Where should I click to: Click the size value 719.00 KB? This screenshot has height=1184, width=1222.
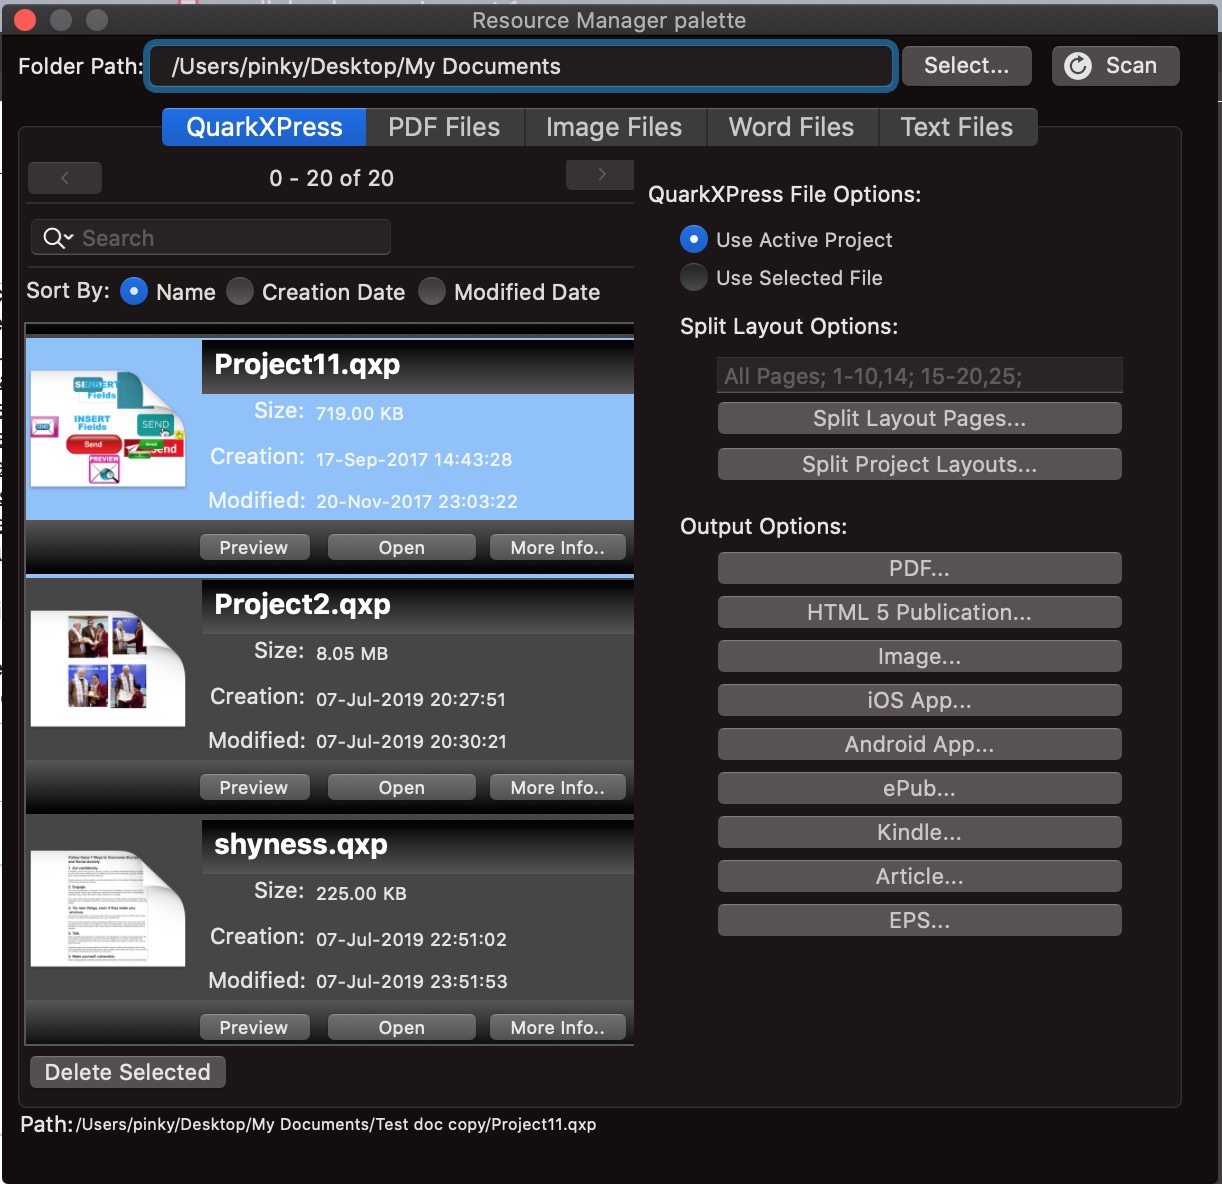pos(360,413)
